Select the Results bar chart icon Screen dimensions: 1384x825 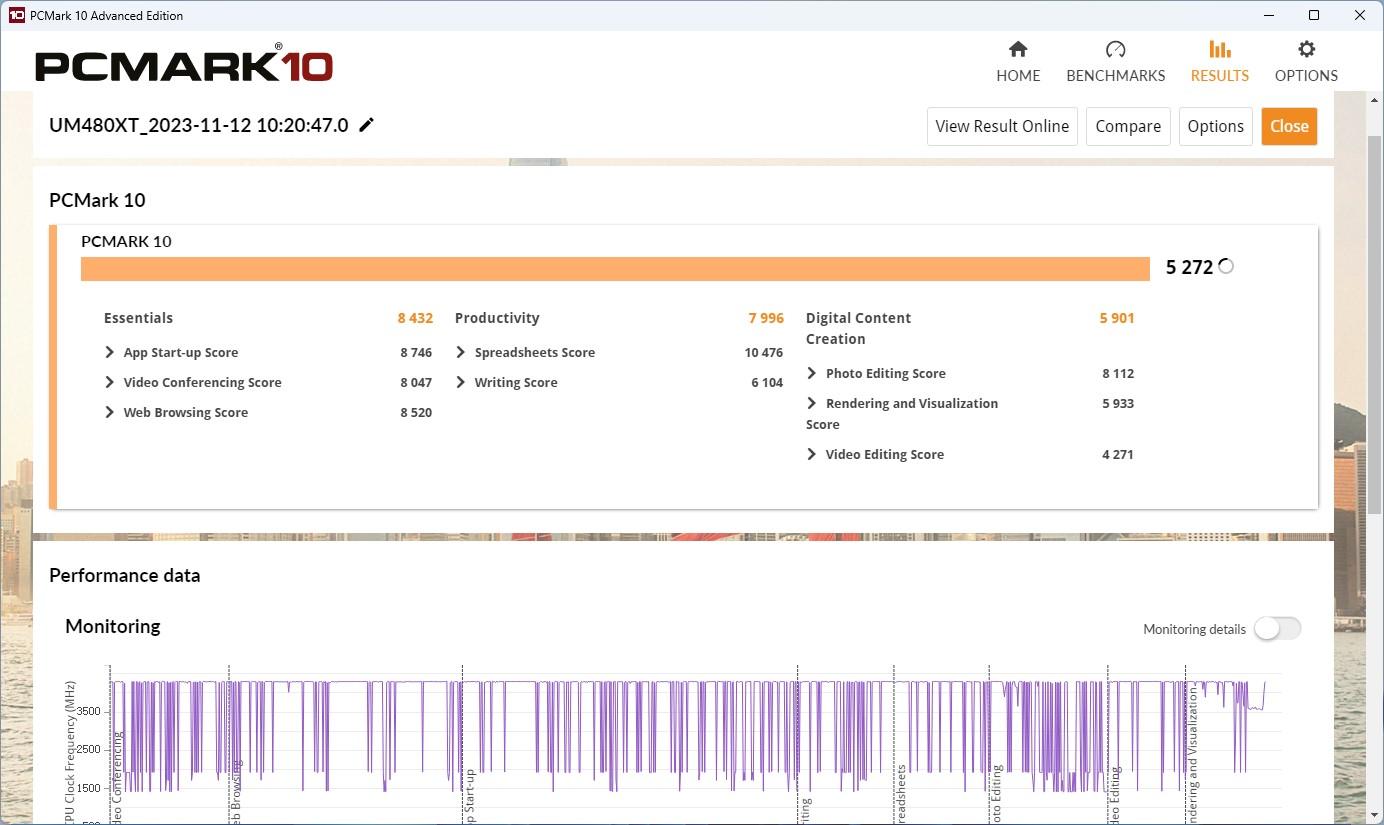[x=1219, y=49]
